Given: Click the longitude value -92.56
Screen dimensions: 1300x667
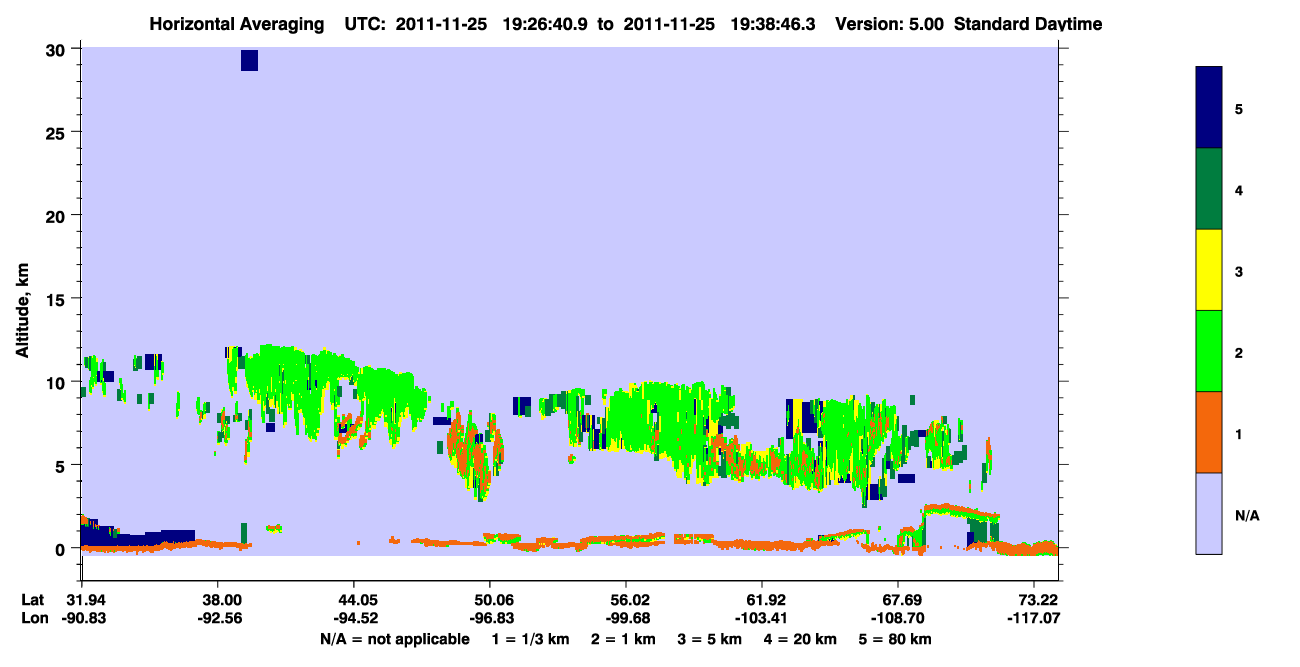Looking at the screenshot, I should (218, 618).
